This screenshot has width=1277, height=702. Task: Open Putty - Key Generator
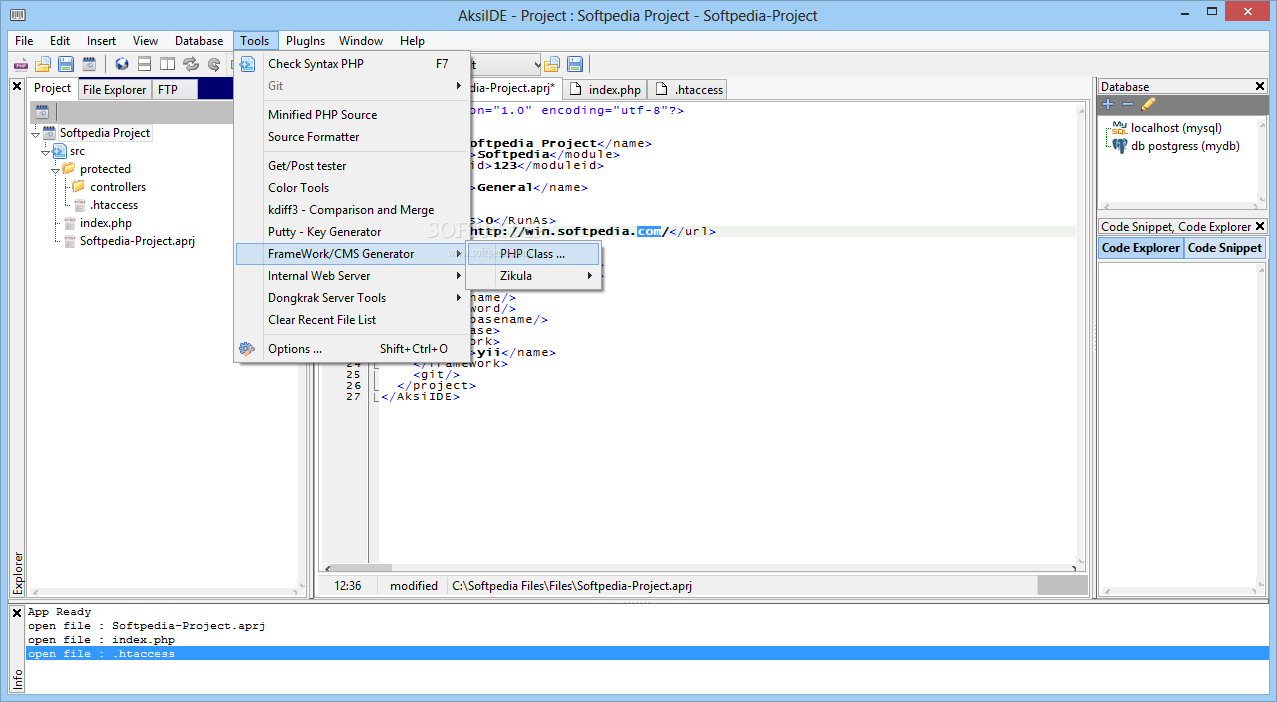coord(352,232)
